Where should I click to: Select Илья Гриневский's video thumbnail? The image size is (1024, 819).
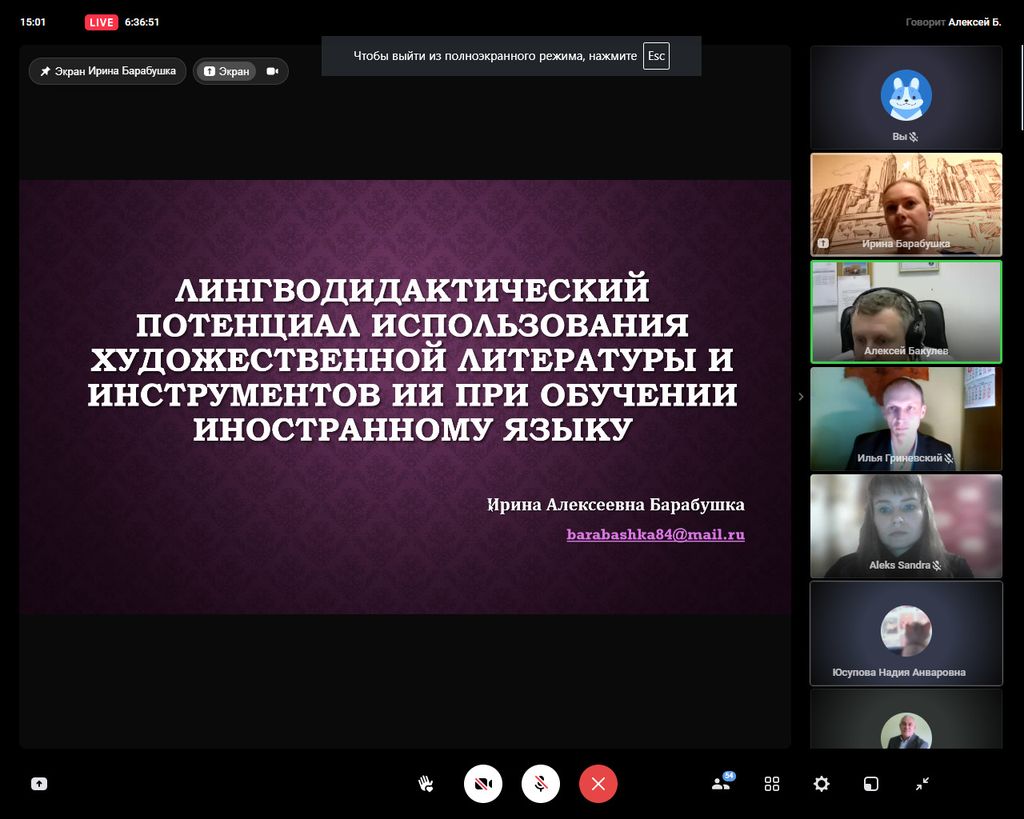pos(906,418)
